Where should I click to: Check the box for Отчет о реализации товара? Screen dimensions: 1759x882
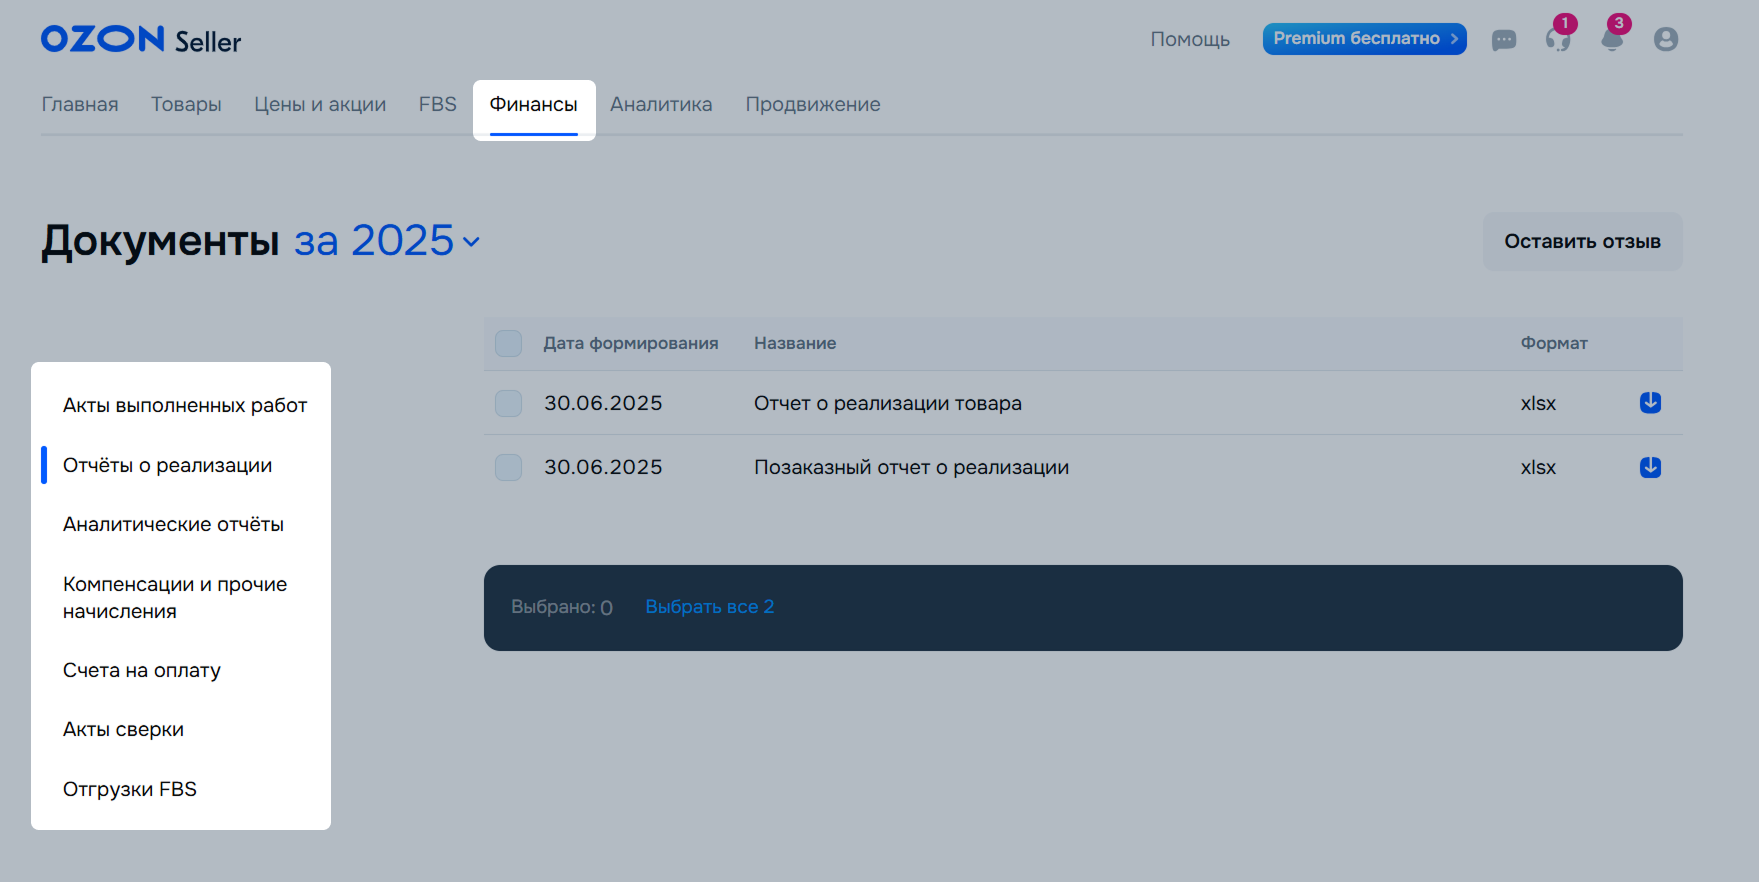(x=509, y=403)
